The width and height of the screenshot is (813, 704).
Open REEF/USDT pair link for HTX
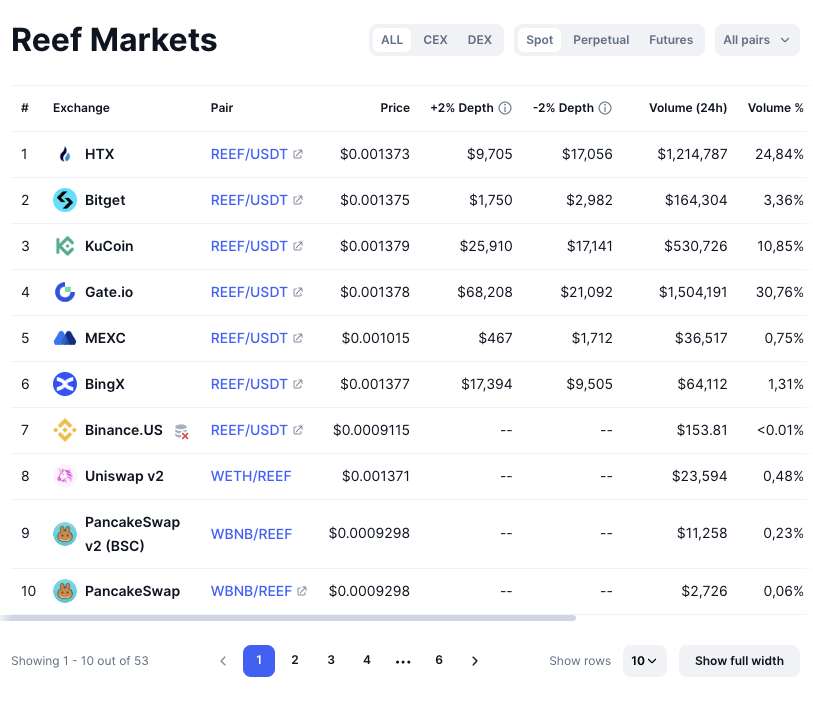pos(249,154)
